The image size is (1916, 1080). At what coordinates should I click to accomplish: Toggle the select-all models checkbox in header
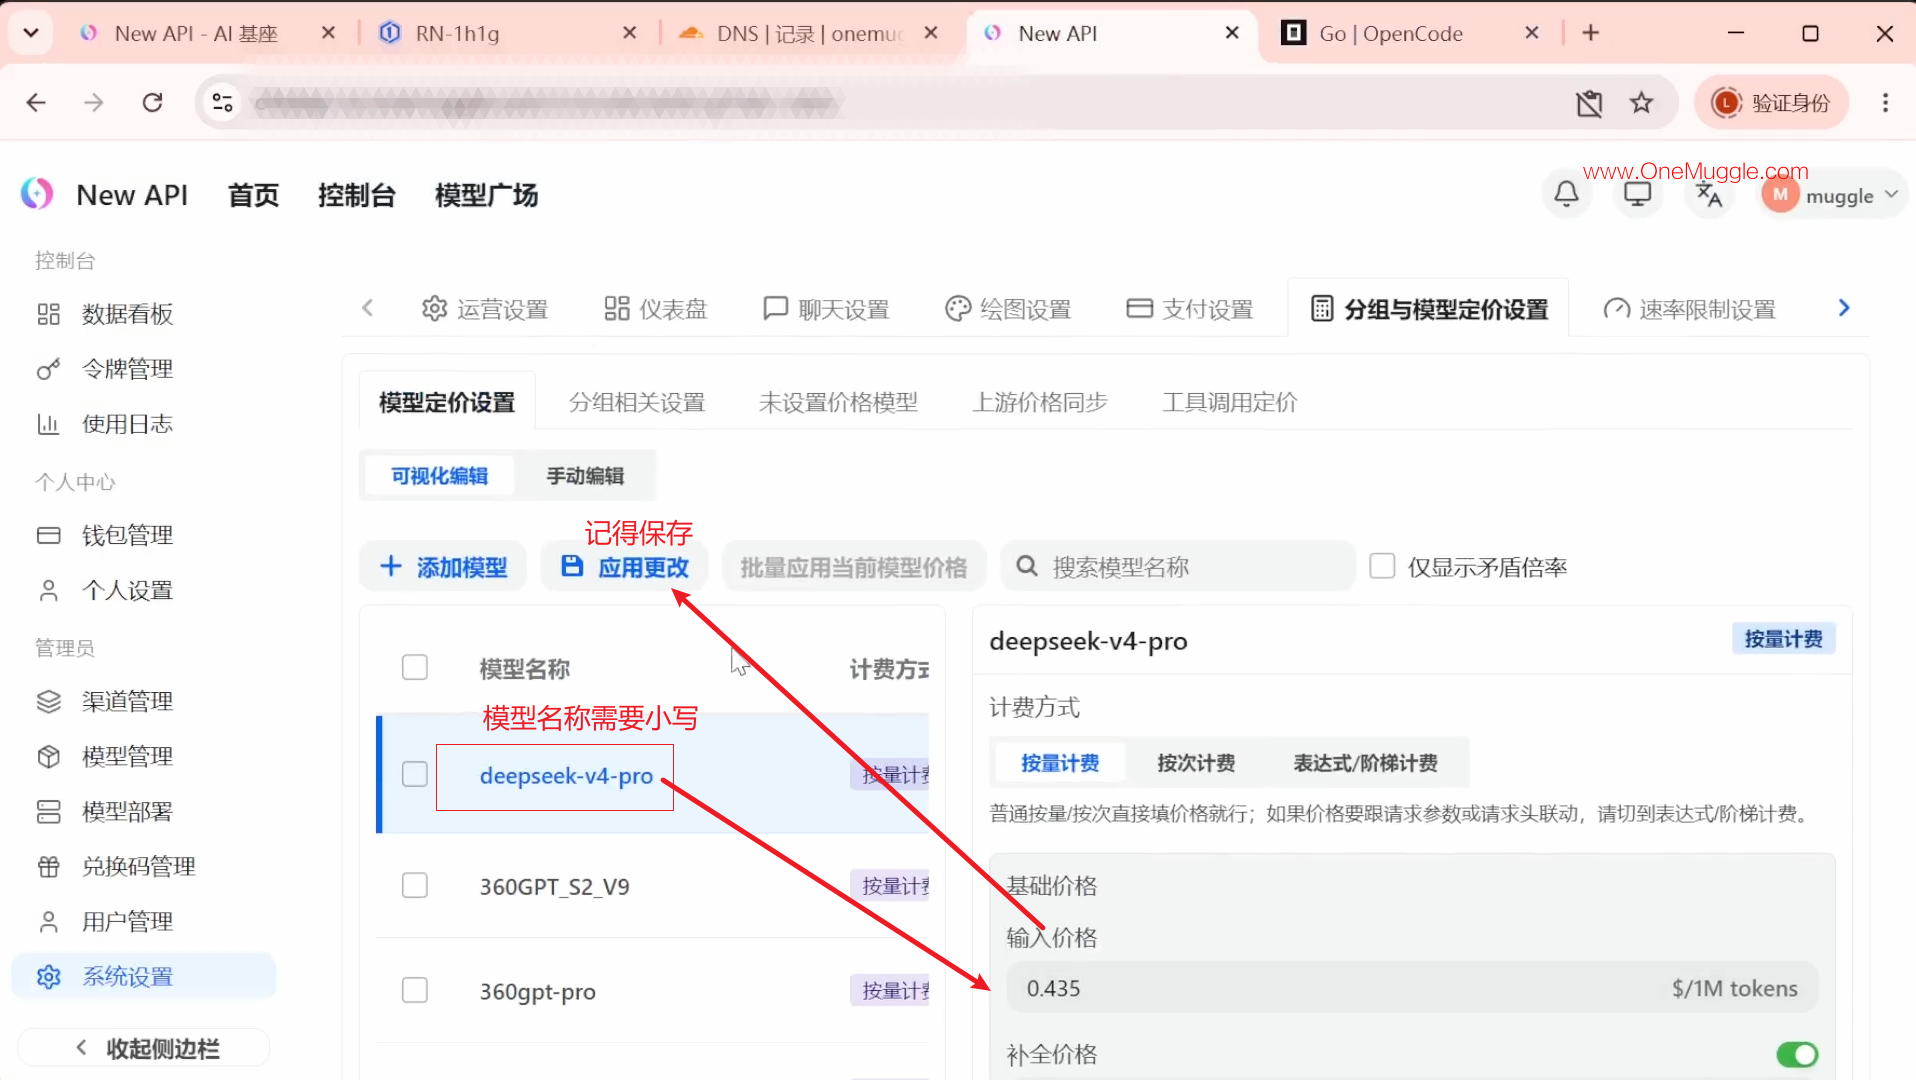[x=414, y=667]
